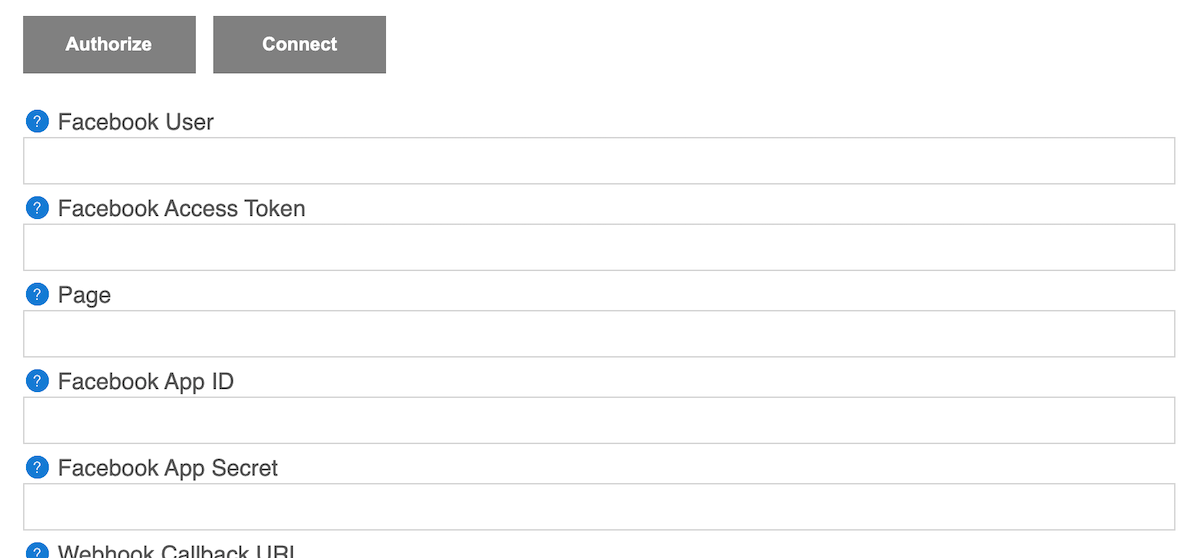The width and height of the screenshot is (1200, 558).
Task: Click Webhook Callback URL help icon
Action: click(x=36, y=551)
